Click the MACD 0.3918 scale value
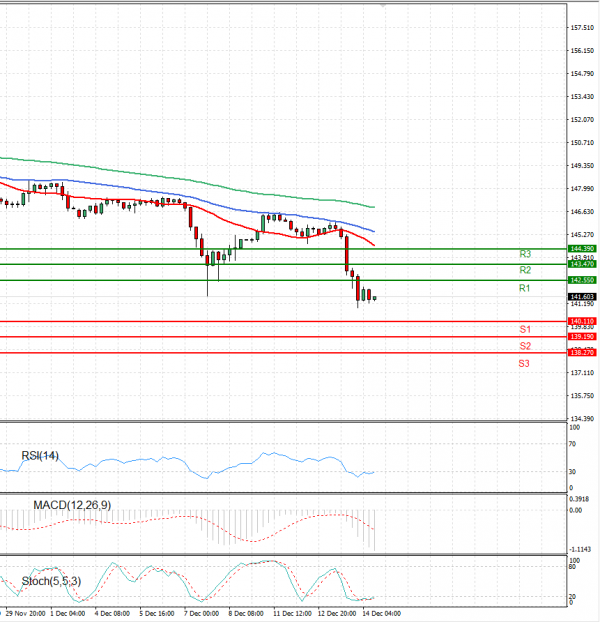This screenshot has height=622, width=600. point(579,499)
